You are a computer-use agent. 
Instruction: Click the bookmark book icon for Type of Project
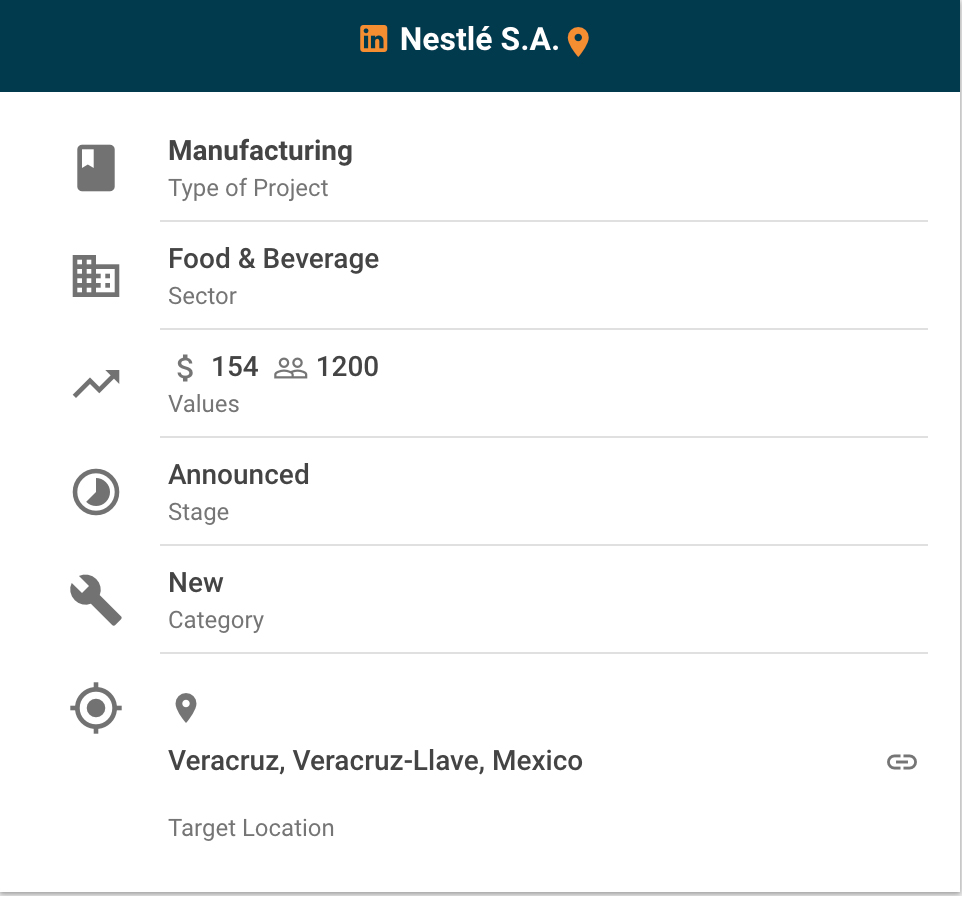[x=96, y=168]
